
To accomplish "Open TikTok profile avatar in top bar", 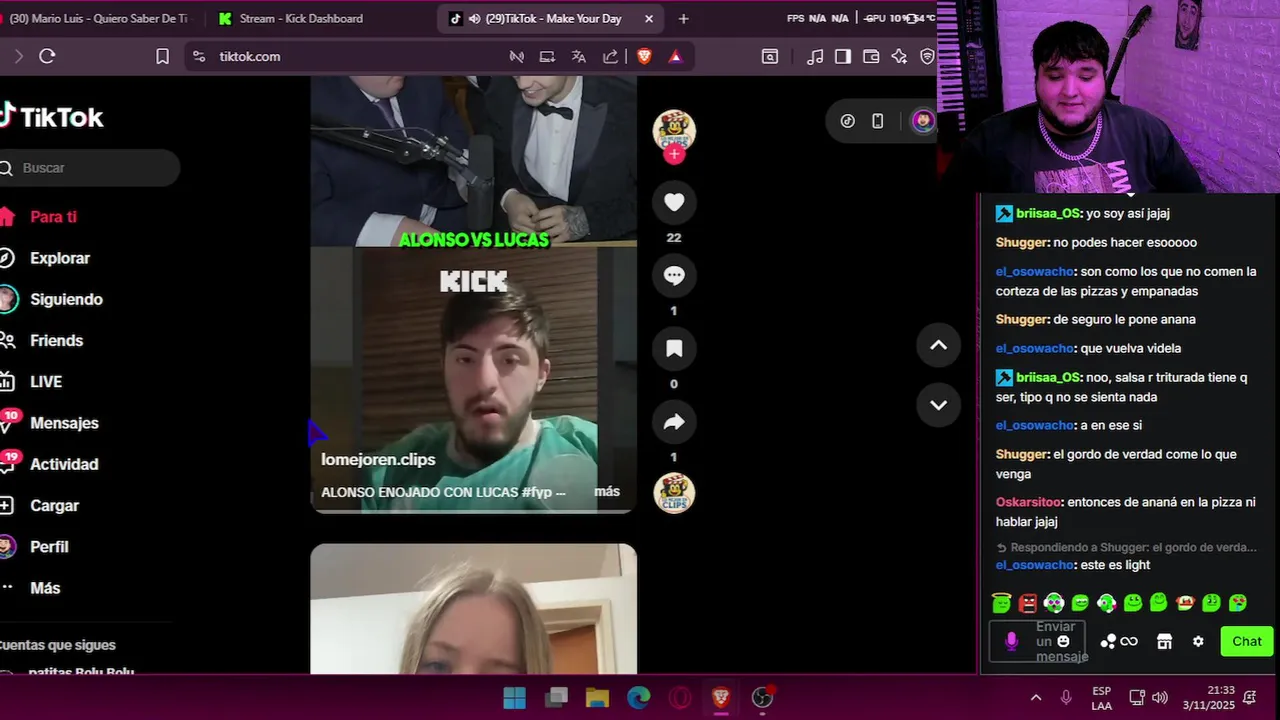I will tap(922, 121).
